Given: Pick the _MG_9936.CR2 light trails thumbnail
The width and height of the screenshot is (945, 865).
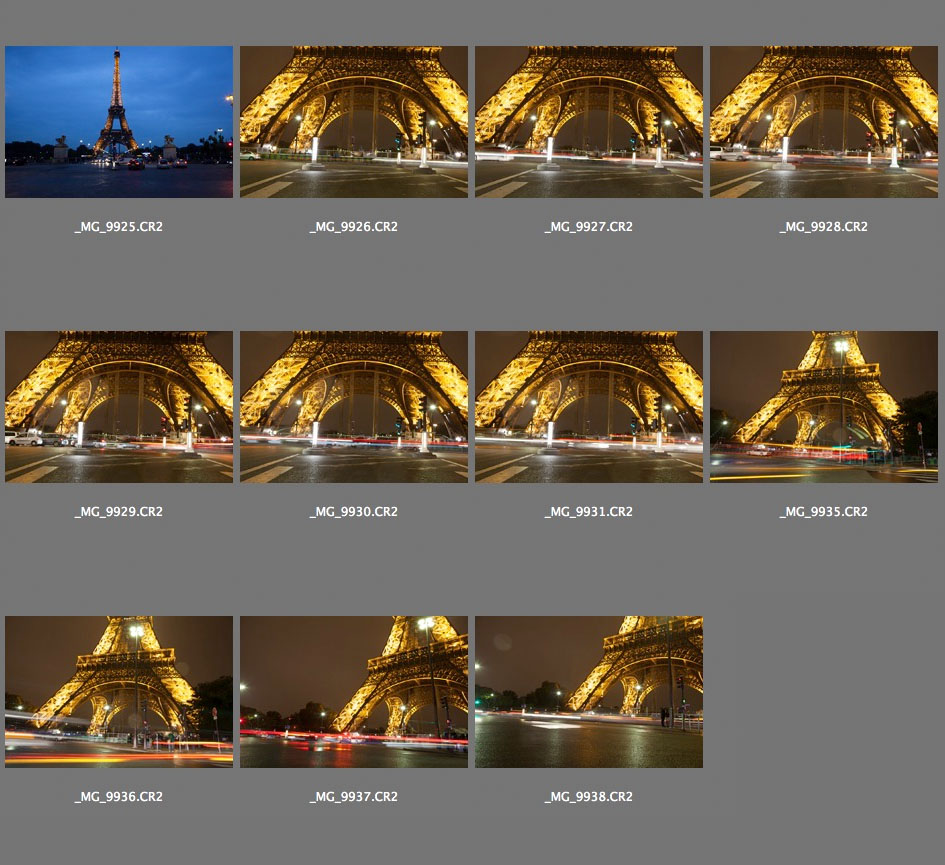Looking at the screenshot, I should coord(119,691).
